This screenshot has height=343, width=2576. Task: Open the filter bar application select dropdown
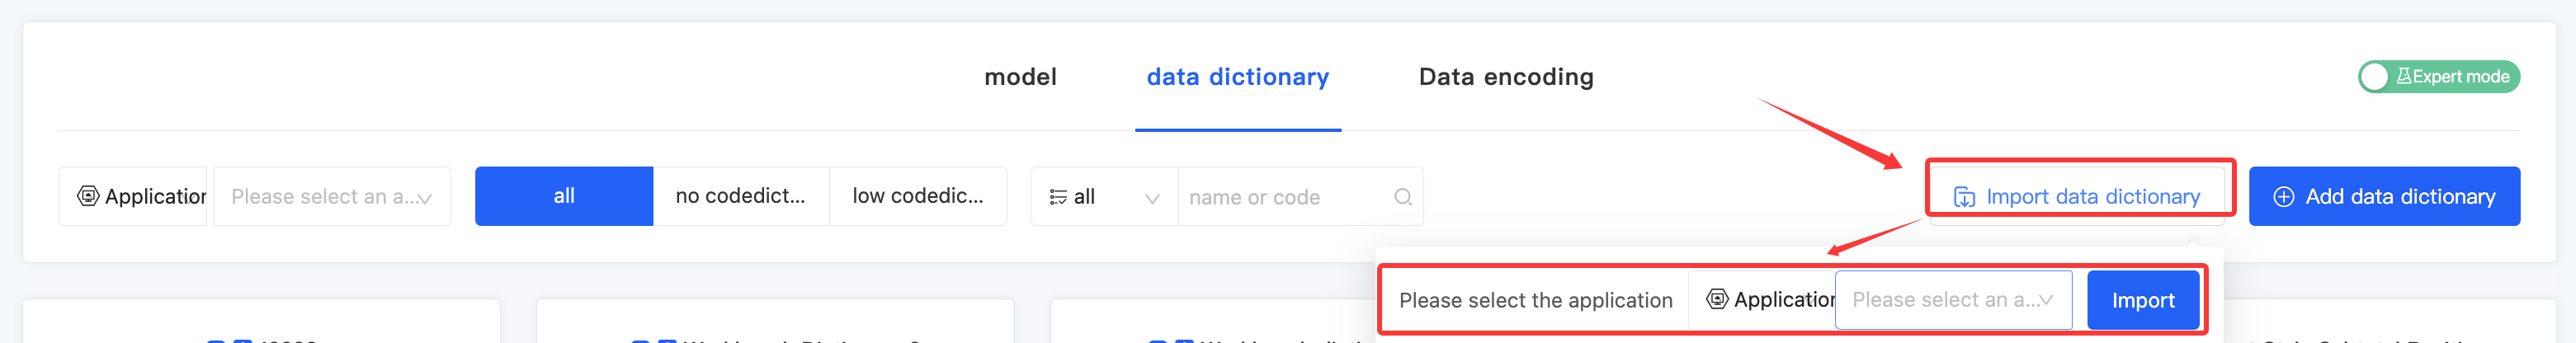331,197
